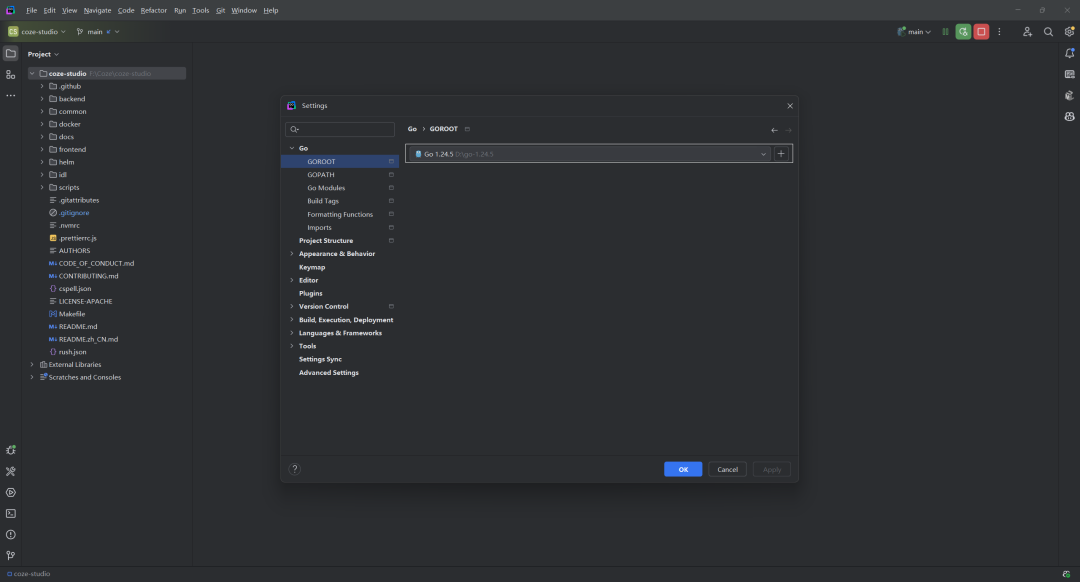This screenshot has width=1080, height=582.
Task: Expand Build, Execution, Deployment settings
Action: [292, 320]
